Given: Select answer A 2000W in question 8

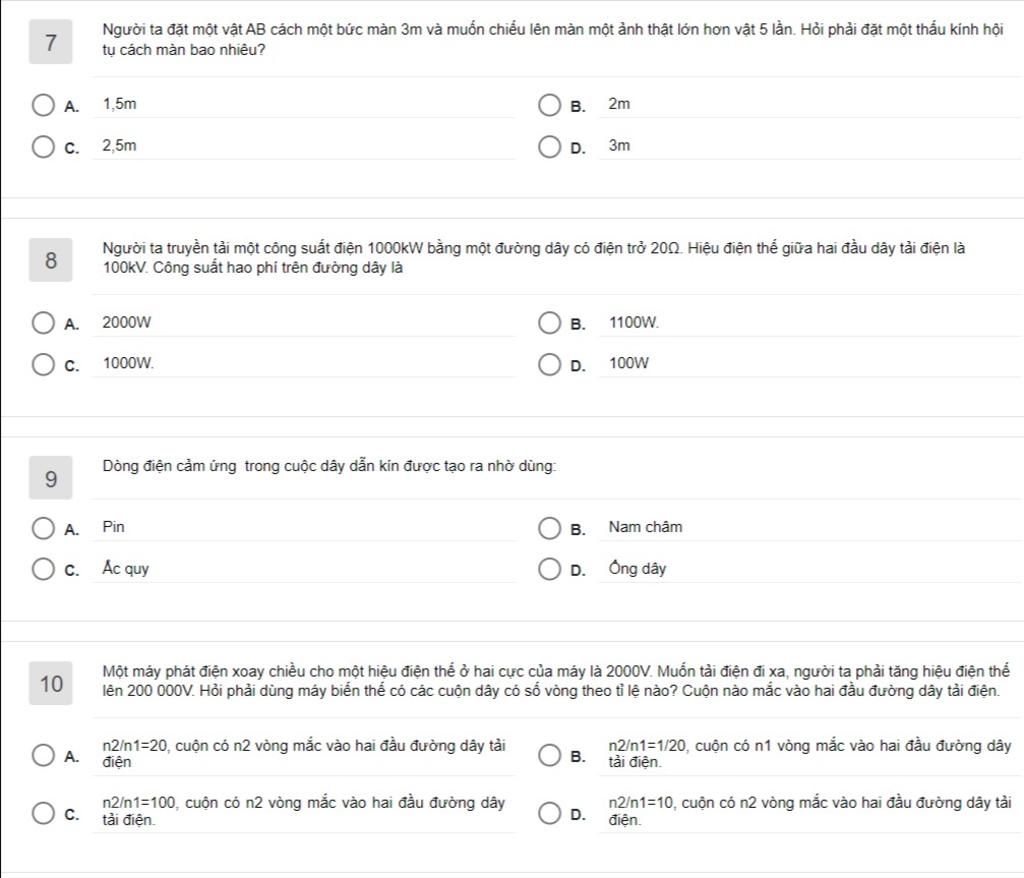Looking at the screenshot, I should [43, 323].
